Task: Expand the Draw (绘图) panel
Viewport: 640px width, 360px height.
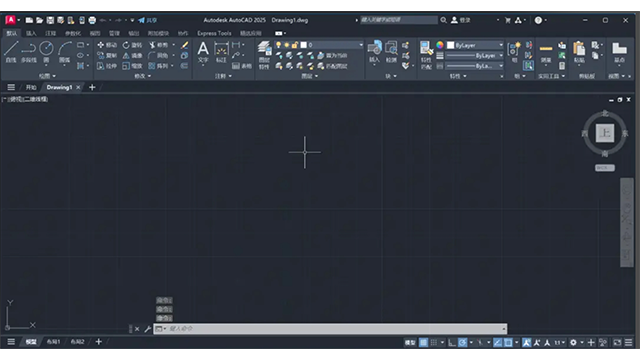Action: tap(47, 76)
